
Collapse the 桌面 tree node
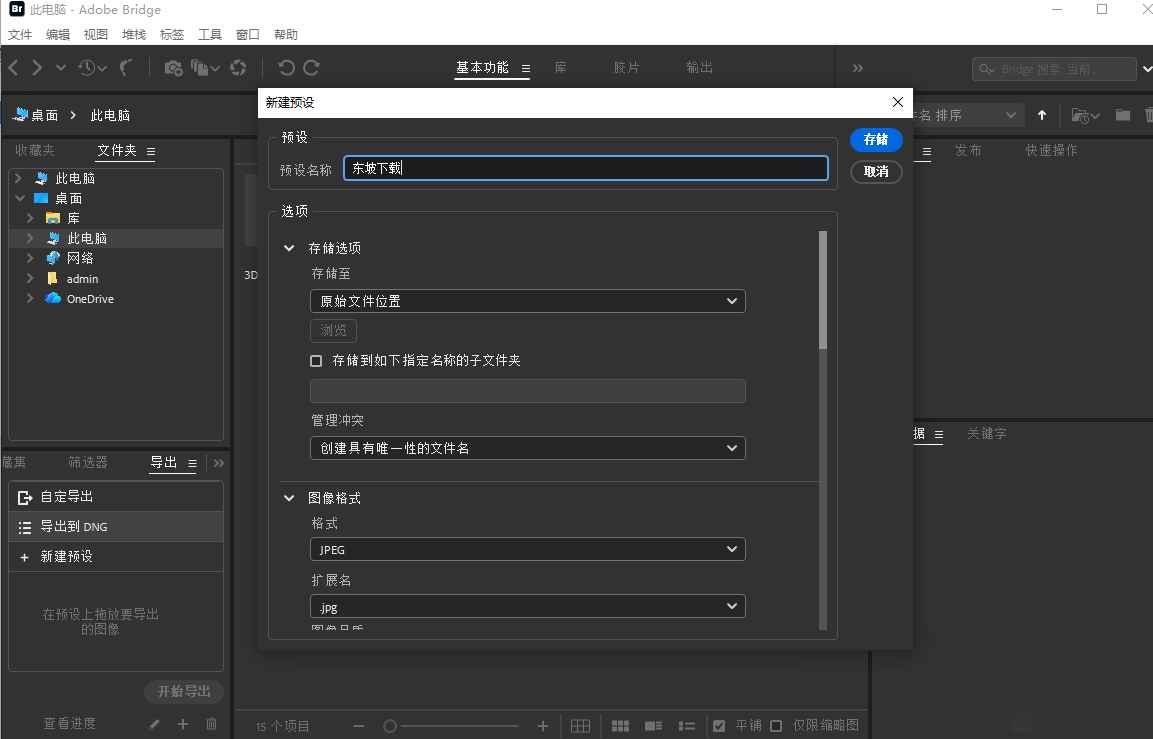tap(20, 198)
